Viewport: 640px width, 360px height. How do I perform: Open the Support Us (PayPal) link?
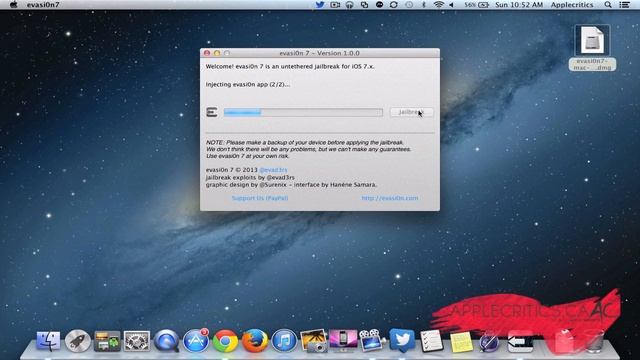coord(260,198)
